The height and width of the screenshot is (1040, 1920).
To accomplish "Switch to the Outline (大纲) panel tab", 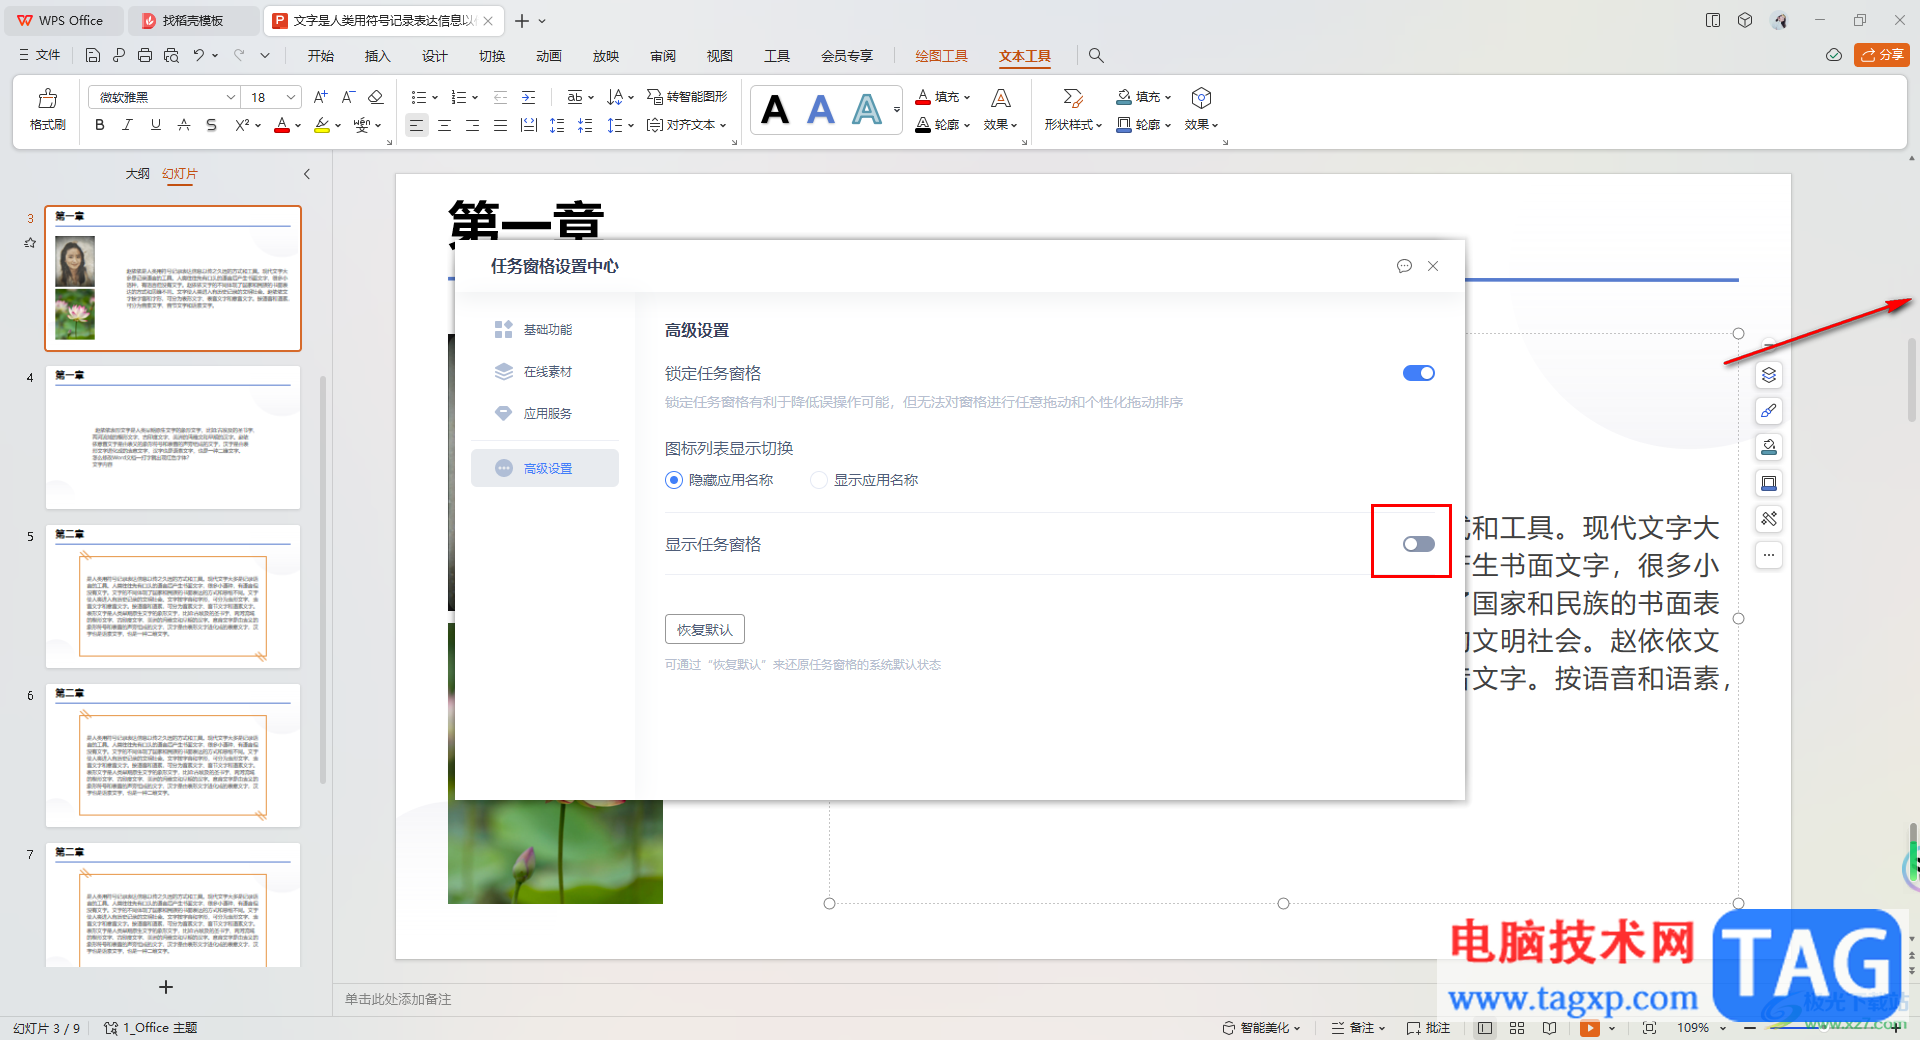I will pyautogui.click(x=138, y=174).
